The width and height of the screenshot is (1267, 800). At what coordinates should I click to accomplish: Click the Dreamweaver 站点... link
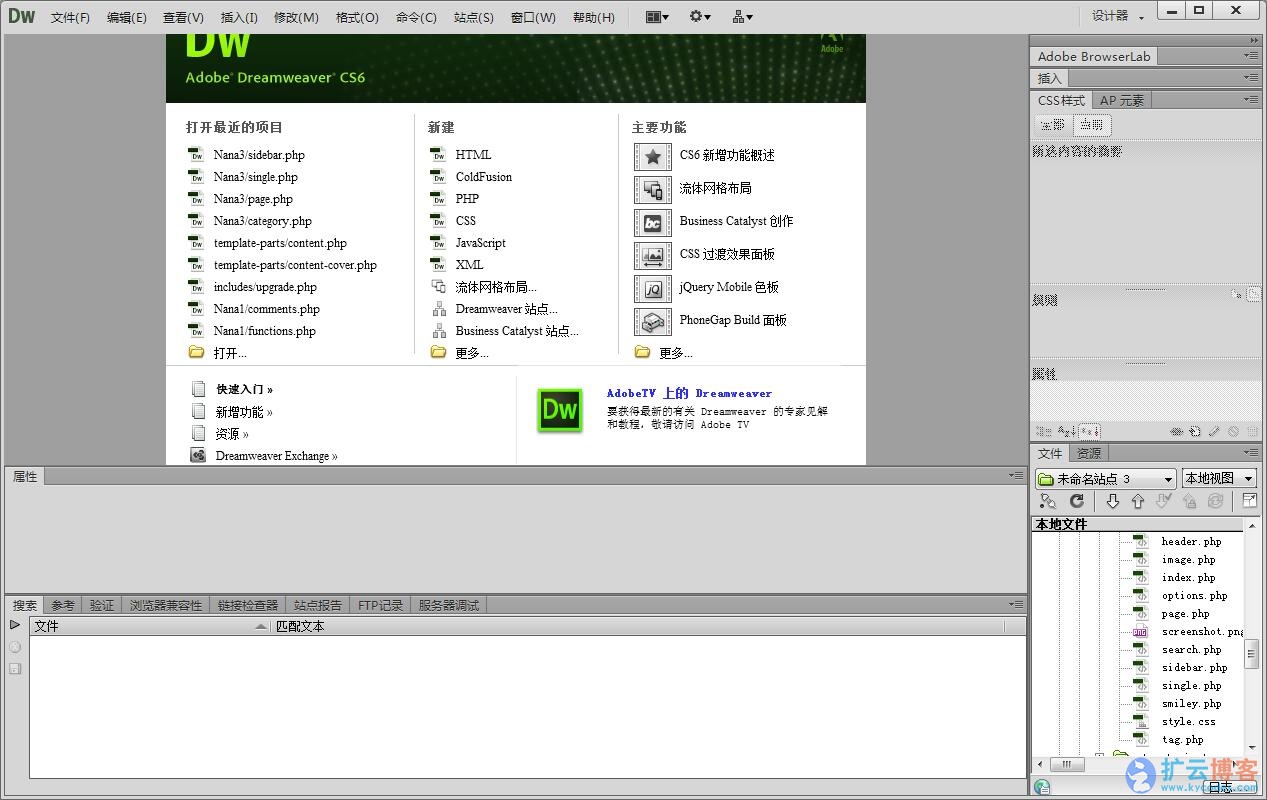[506, 309]
